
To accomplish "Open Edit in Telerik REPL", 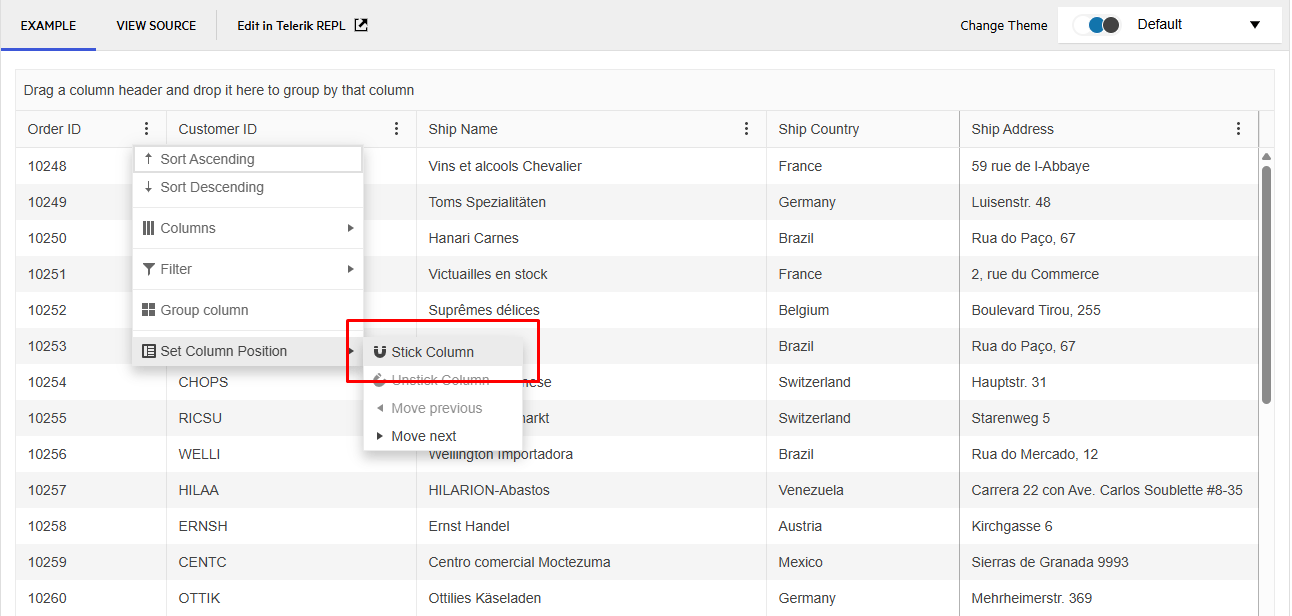I will (302, 25).
